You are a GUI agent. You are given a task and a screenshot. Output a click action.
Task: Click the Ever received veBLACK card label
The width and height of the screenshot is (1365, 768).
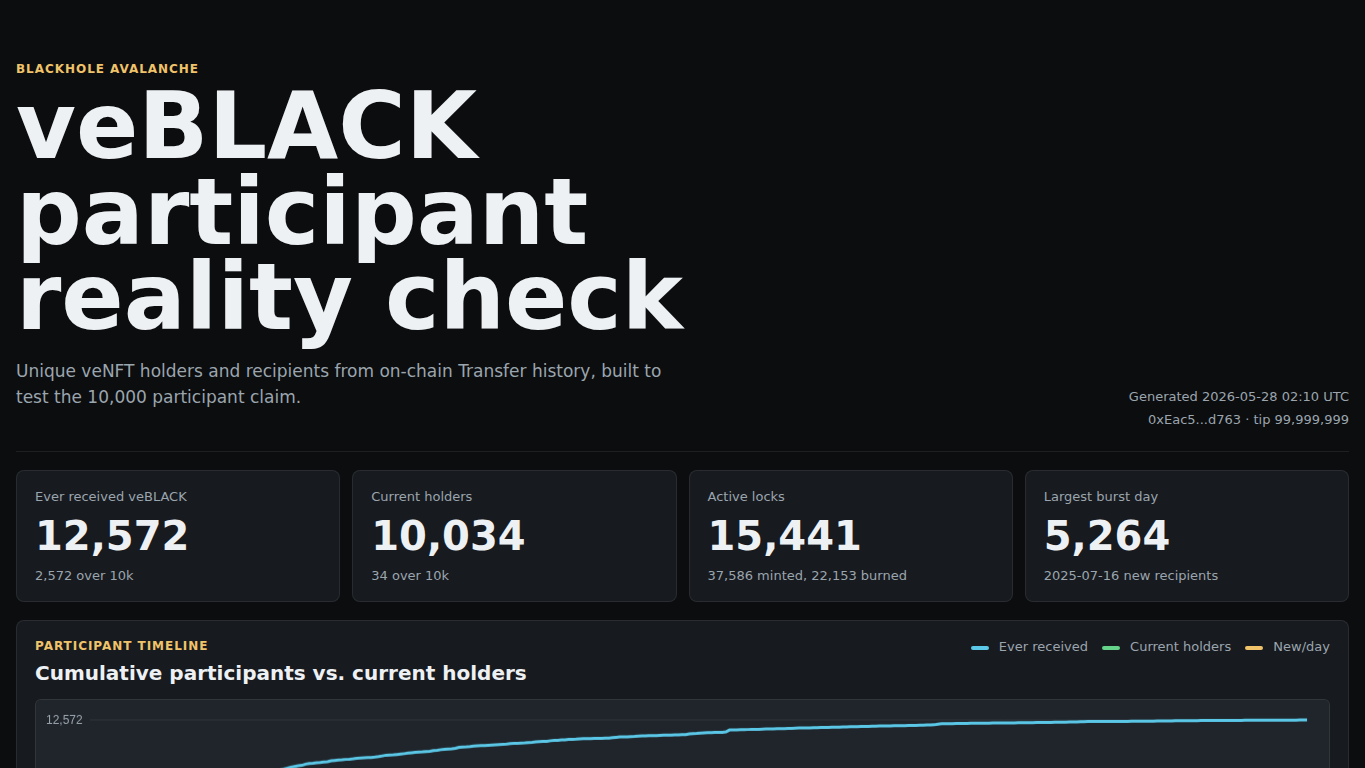(x=111, y=497)
